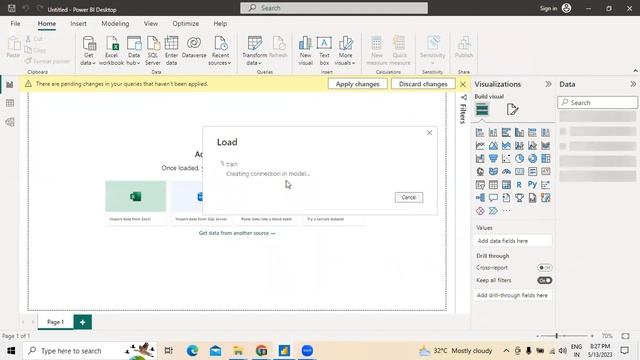640x360 pixels.
Task: Switch to the Optimize tab
Action: click(x=186, y=24)
